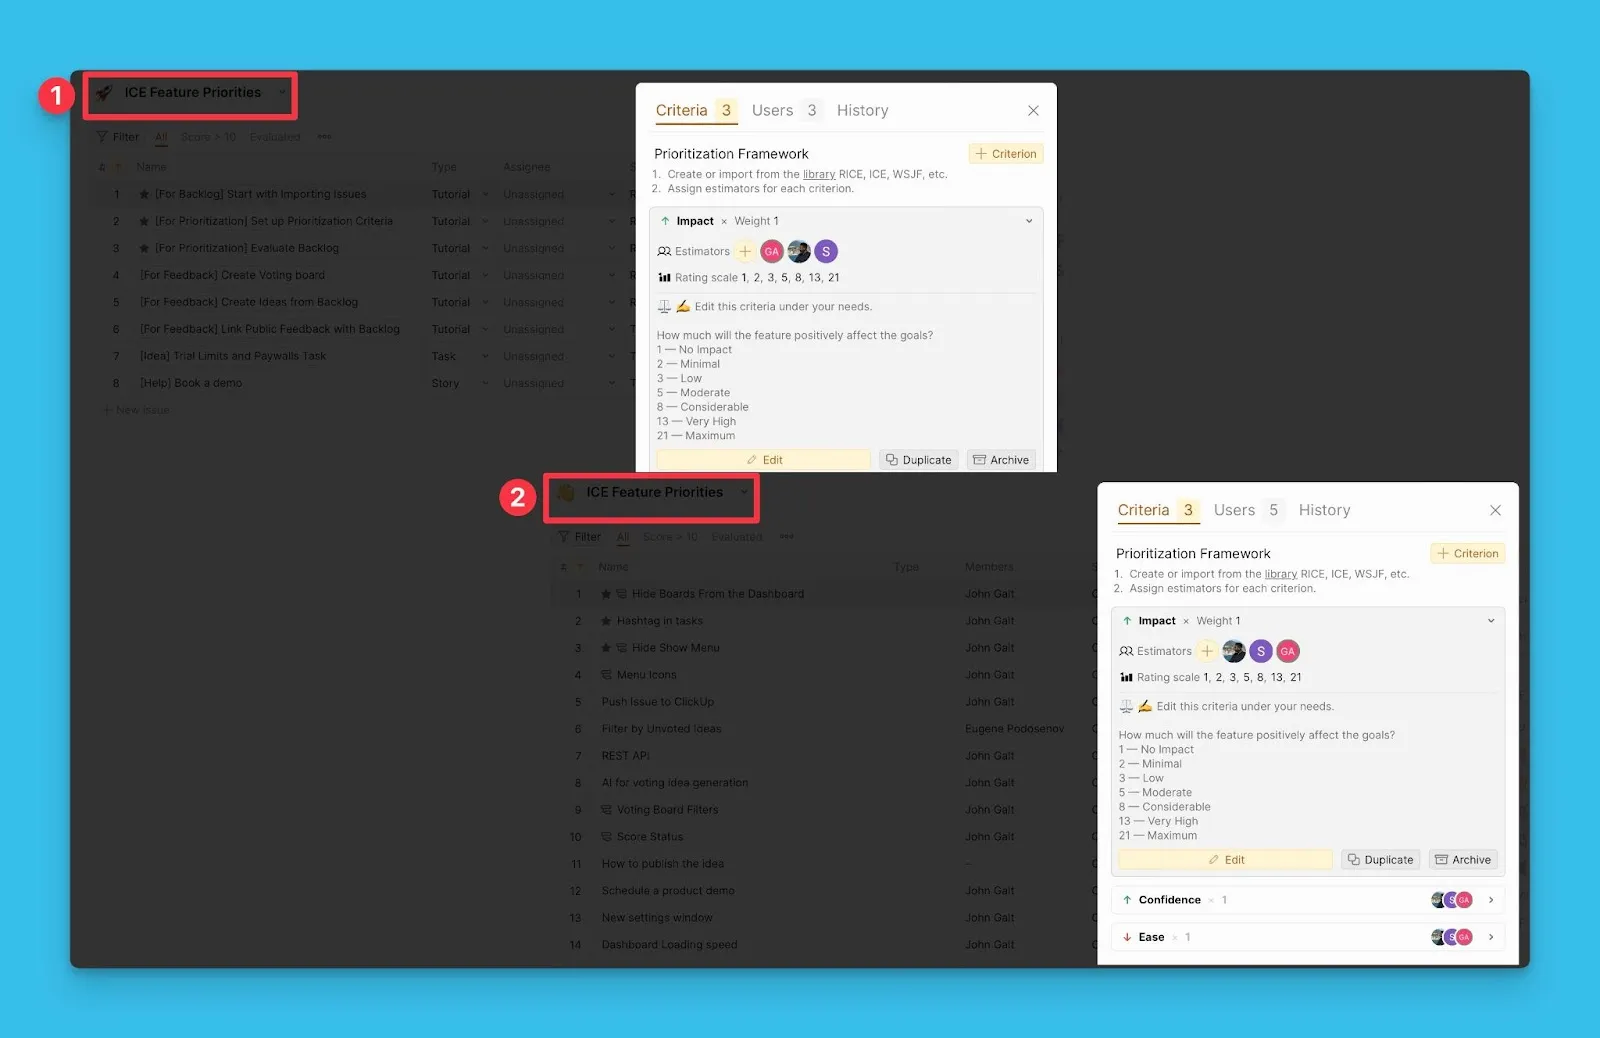
Task: Open the Story type dropdown for Book a demo
Action: (x=485, y=384)
